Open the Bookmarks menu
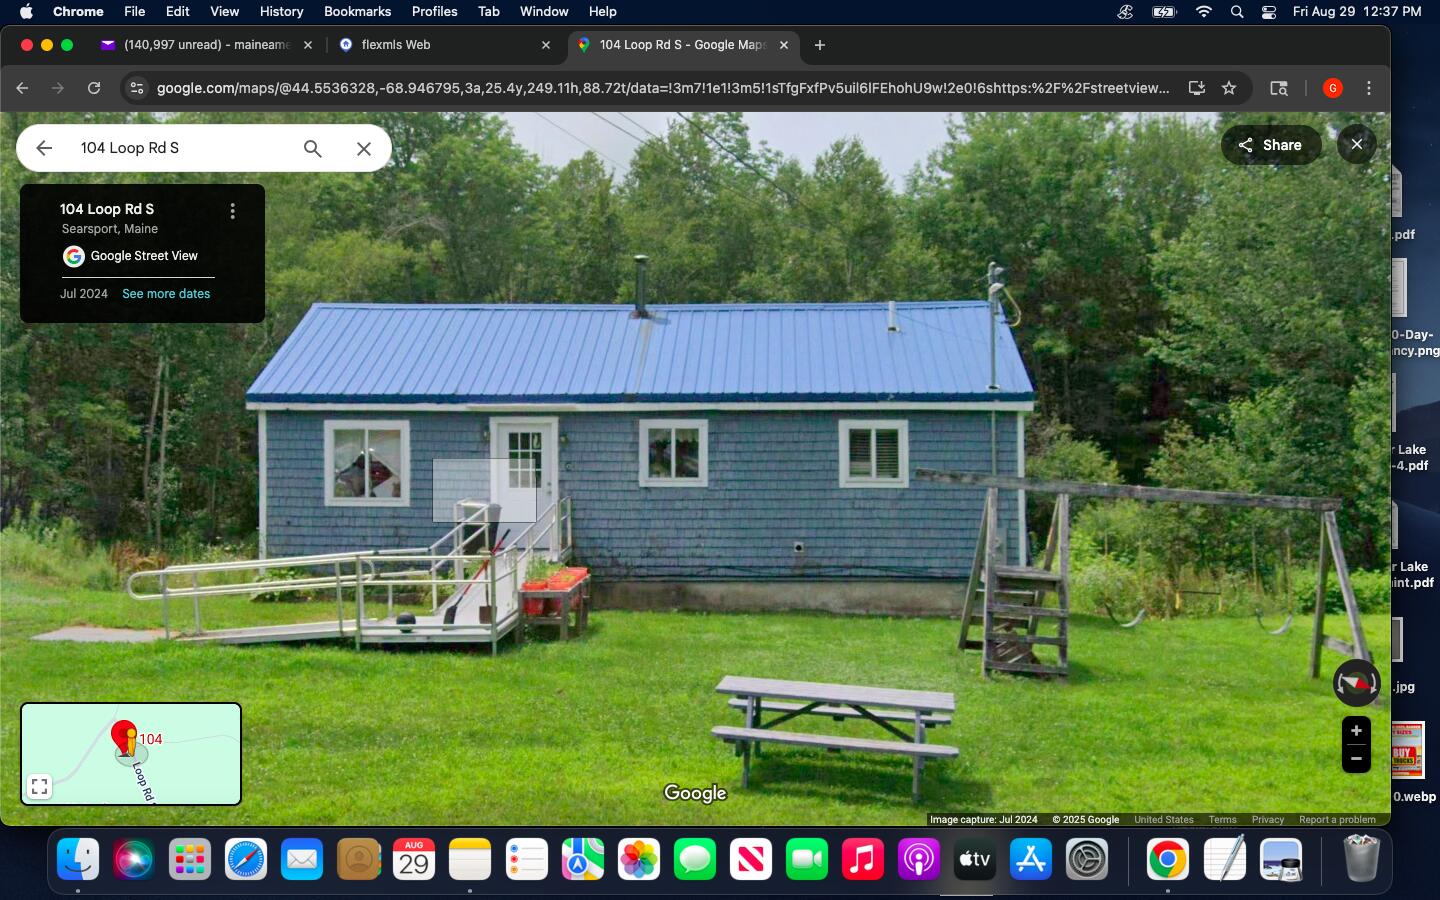1440x900 pixels. point(357,11)
